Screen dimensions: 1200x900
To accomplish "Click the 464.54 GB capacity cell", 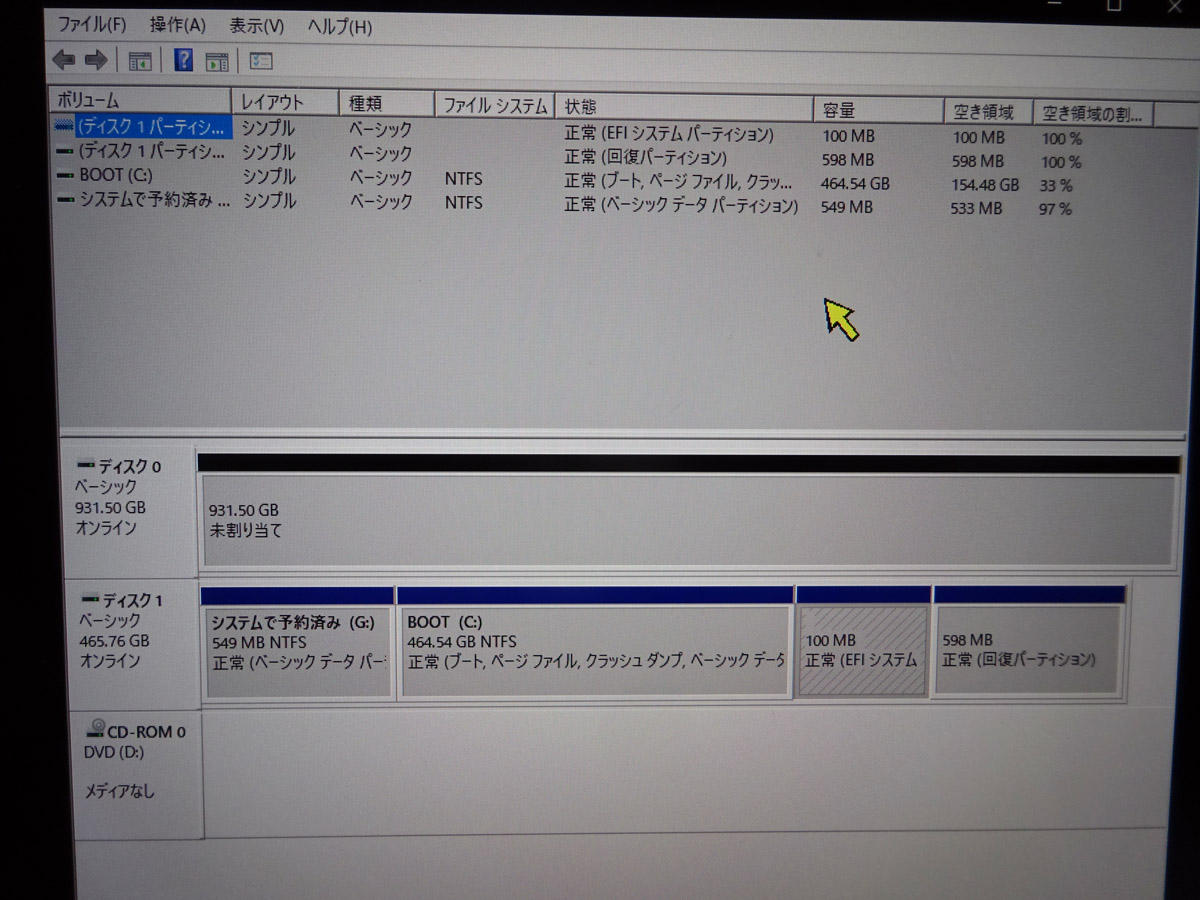I will click(x=856, y=184).
